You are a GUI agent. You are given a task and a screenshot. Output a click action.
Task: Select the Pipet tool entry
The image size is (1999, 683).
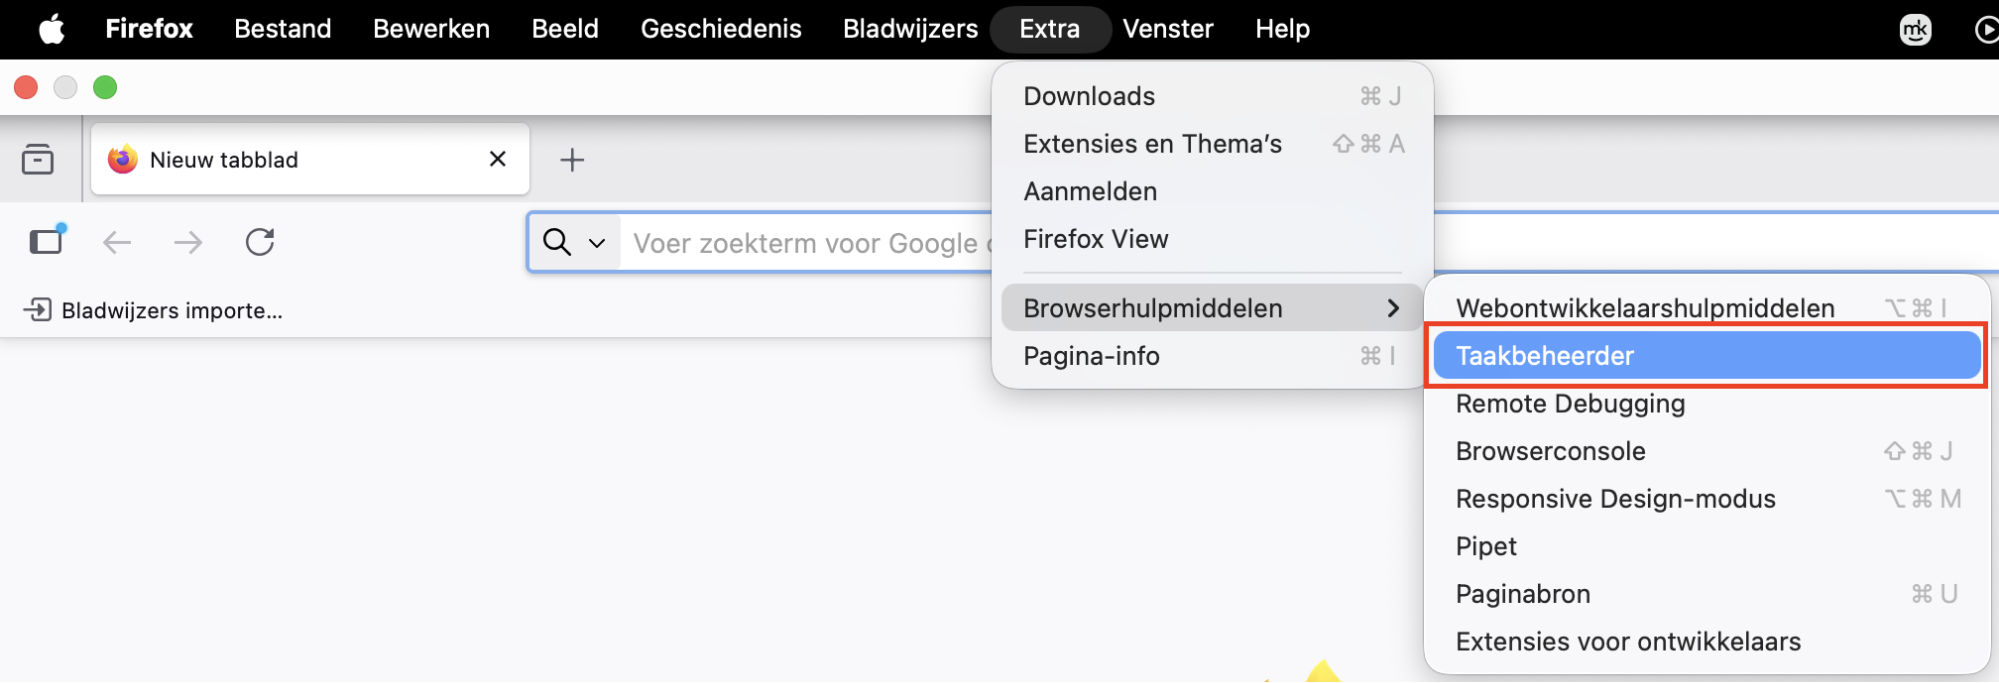point(1486,546)
